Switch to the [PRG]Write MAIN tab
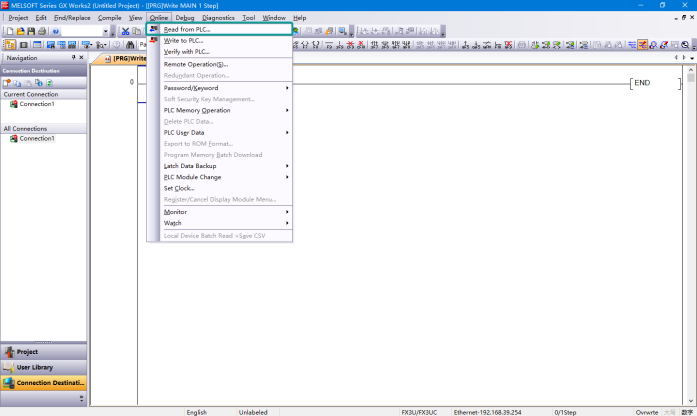 125,59
